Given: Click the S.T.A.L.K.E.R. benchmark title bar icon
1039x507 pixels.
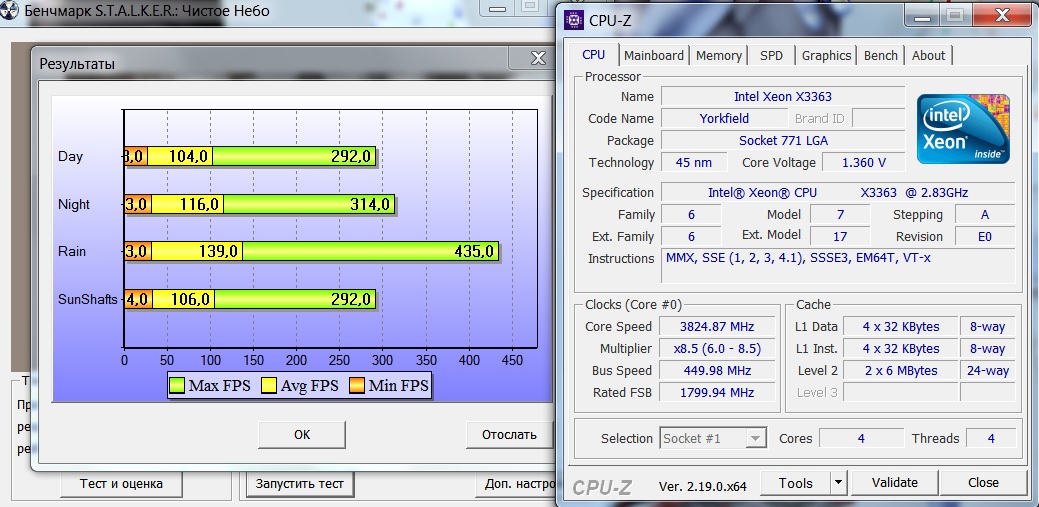Looking at the screenshot, I should [x=9, y=11].
